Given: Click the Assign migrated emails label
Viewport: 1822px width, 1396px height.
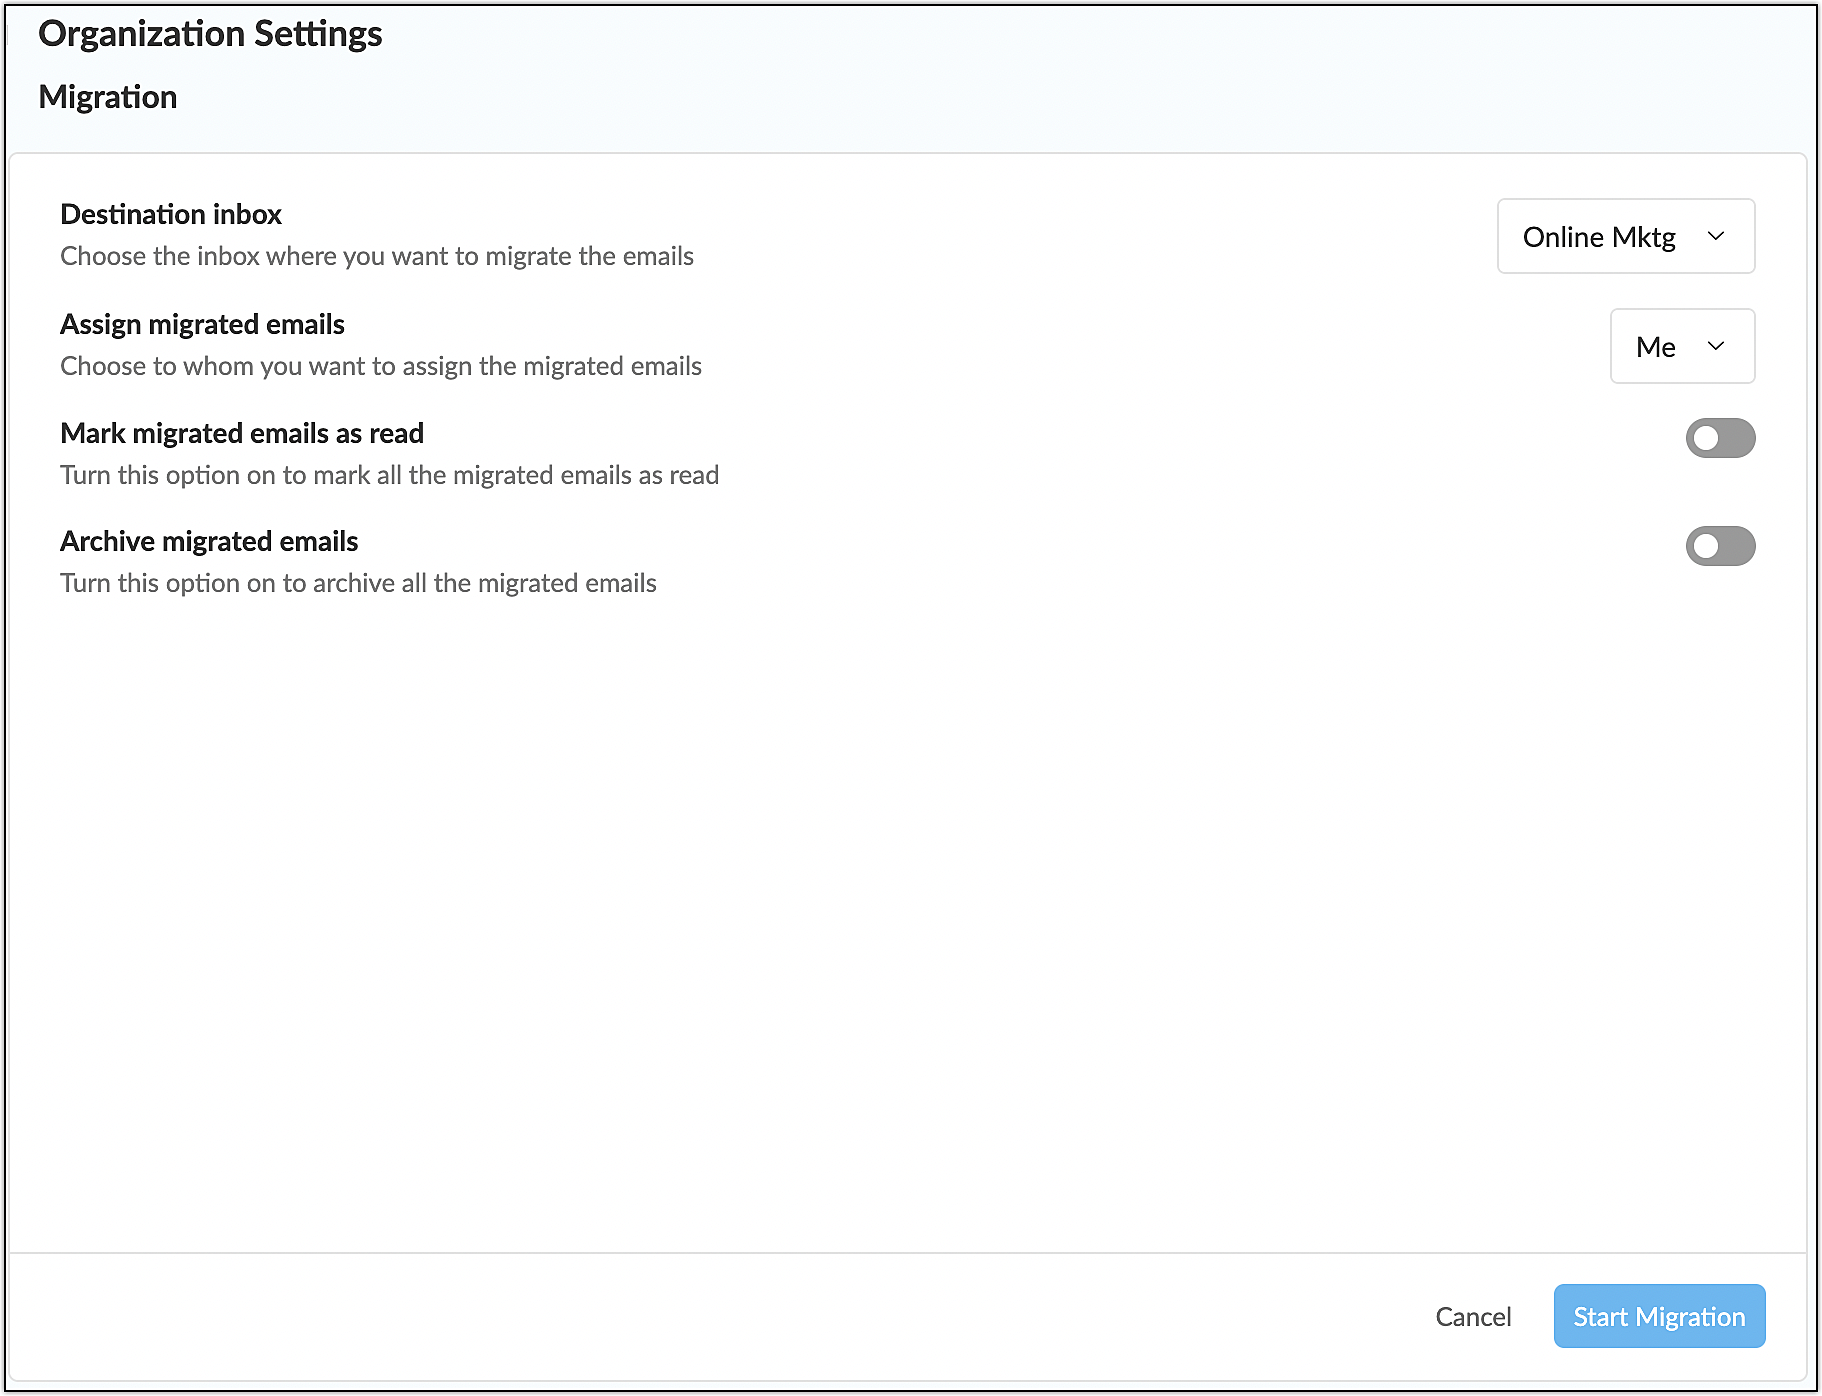Looking at the screenshot, I should click(202, 324).
